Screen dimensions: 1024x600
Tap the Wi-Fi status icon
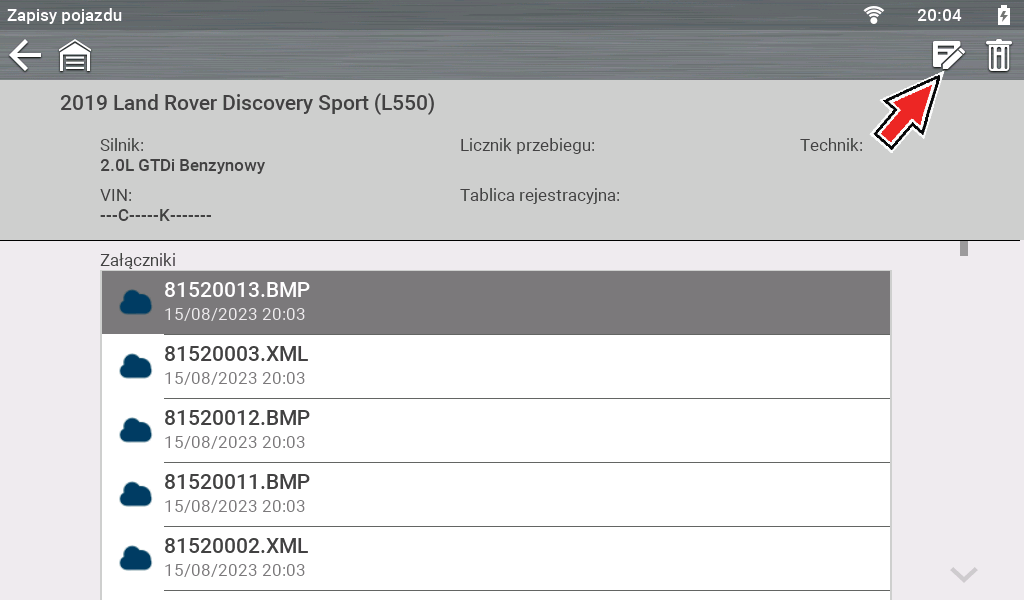875,15
